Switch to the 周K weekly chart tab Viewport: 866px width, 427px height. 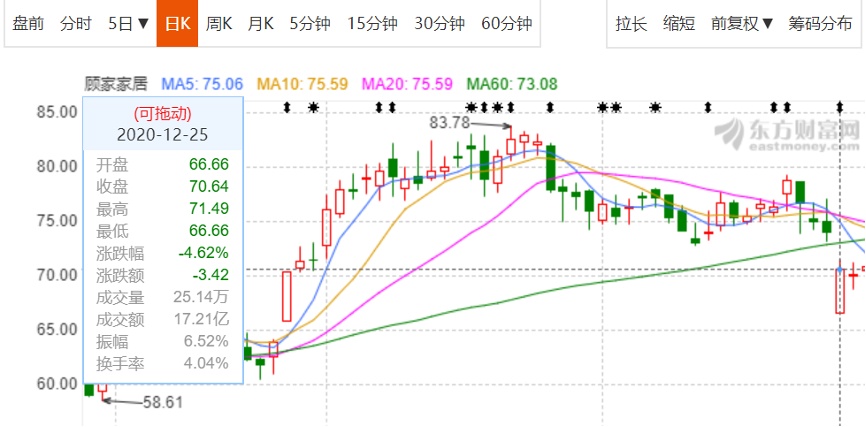219,23
